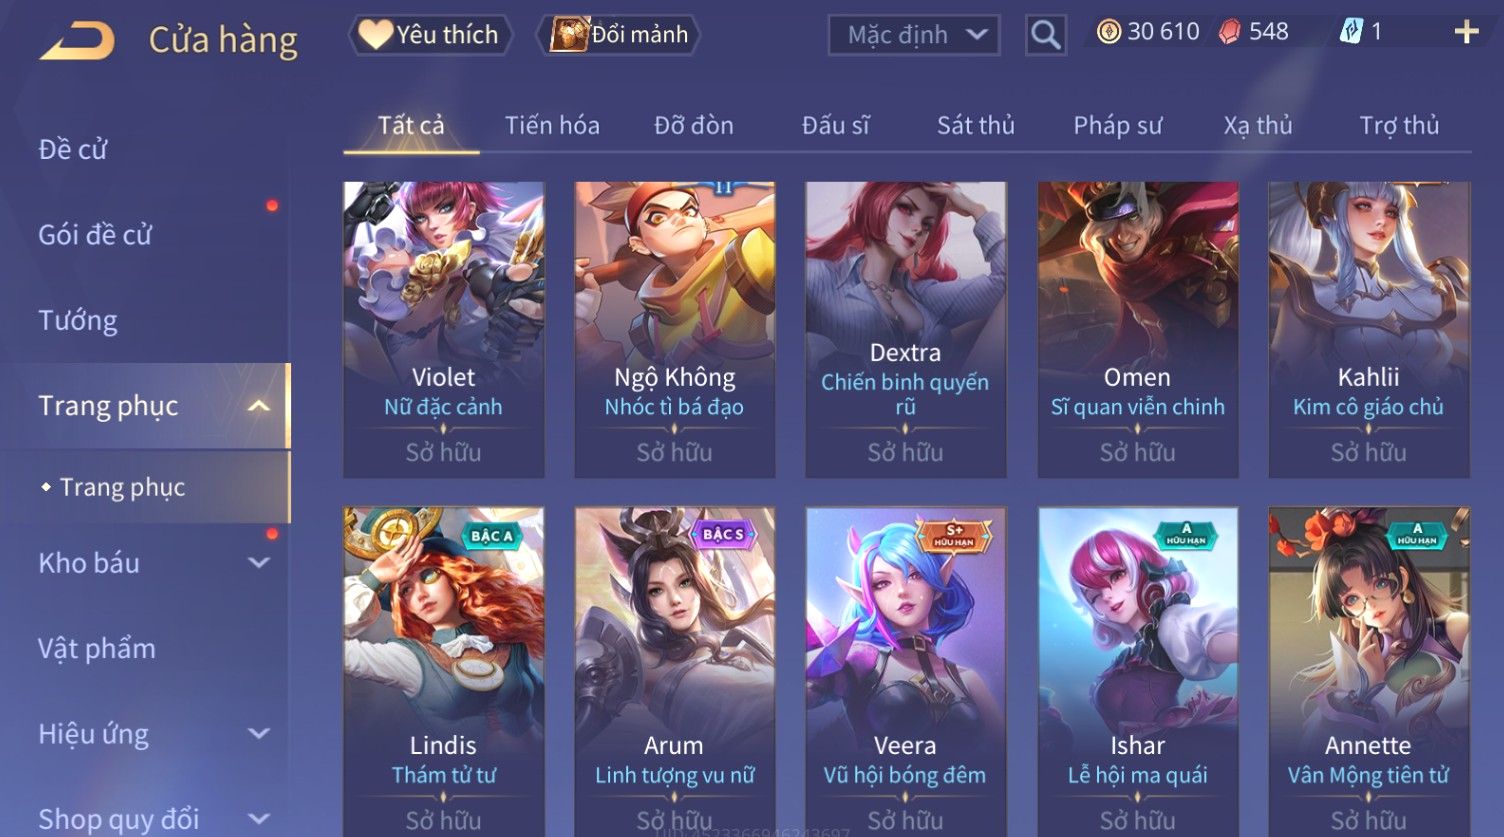
Task: Select the Tiến hóa tab
Action: (x=552, y=125)
